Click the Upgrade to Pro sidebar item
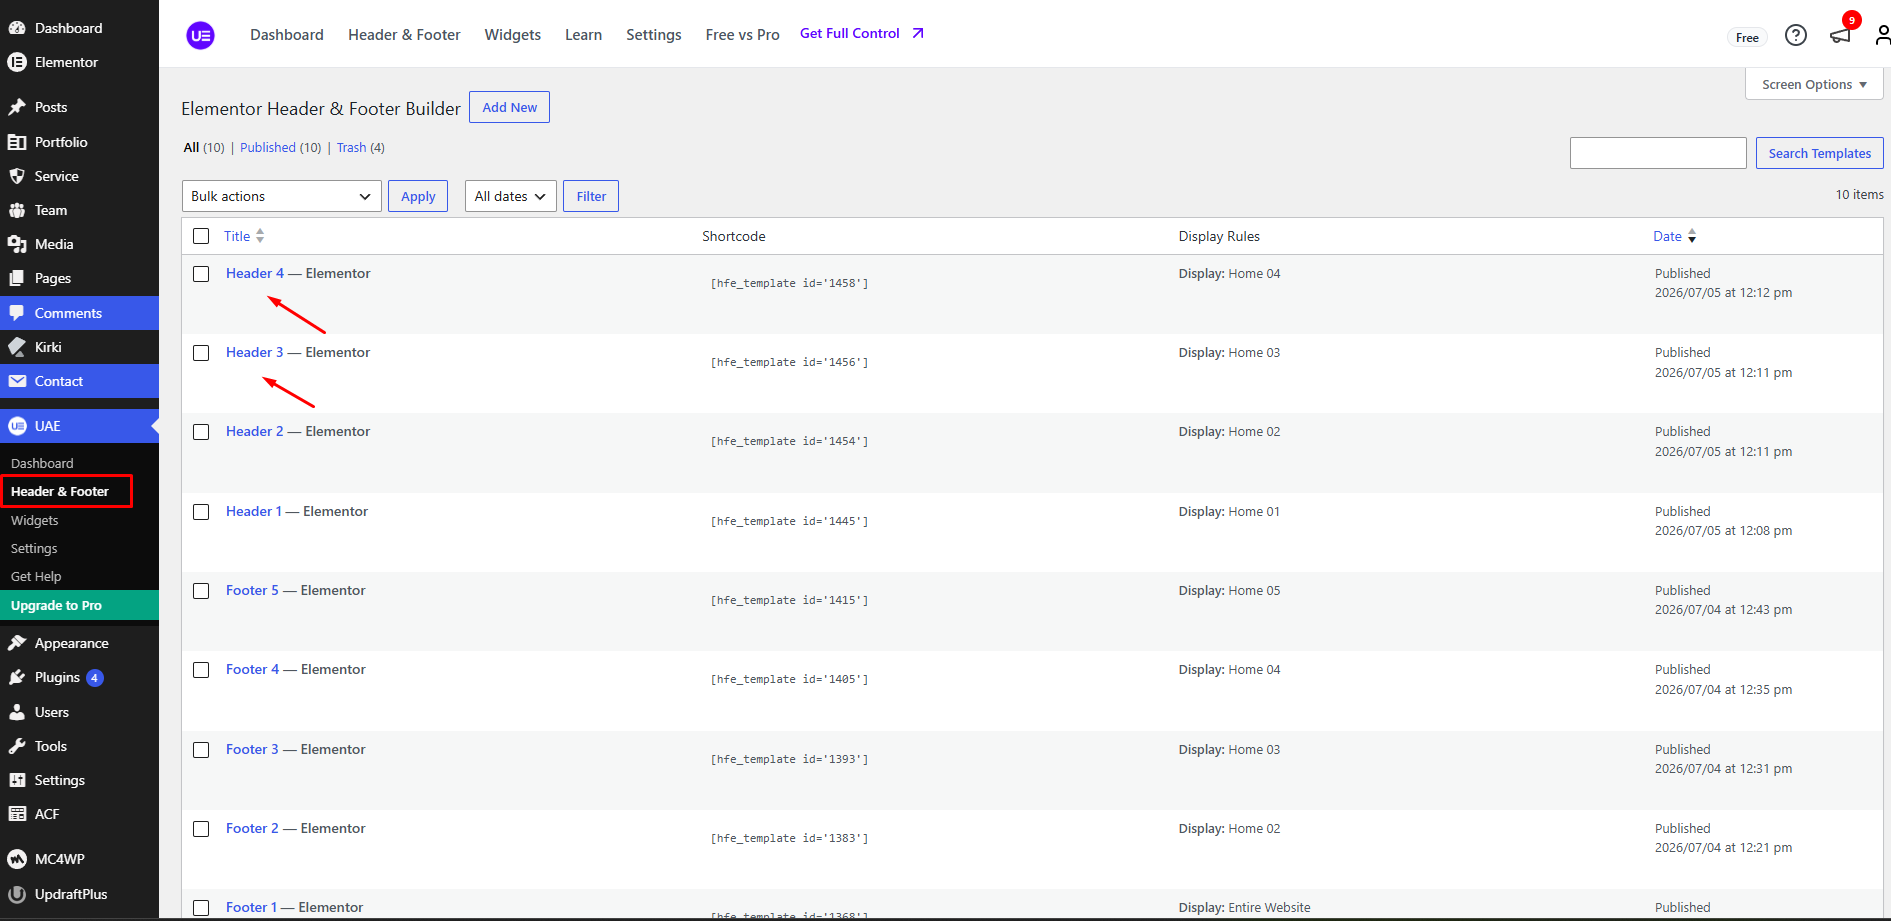The width and height of the screenshot is (1891, 921). (79, 605)
